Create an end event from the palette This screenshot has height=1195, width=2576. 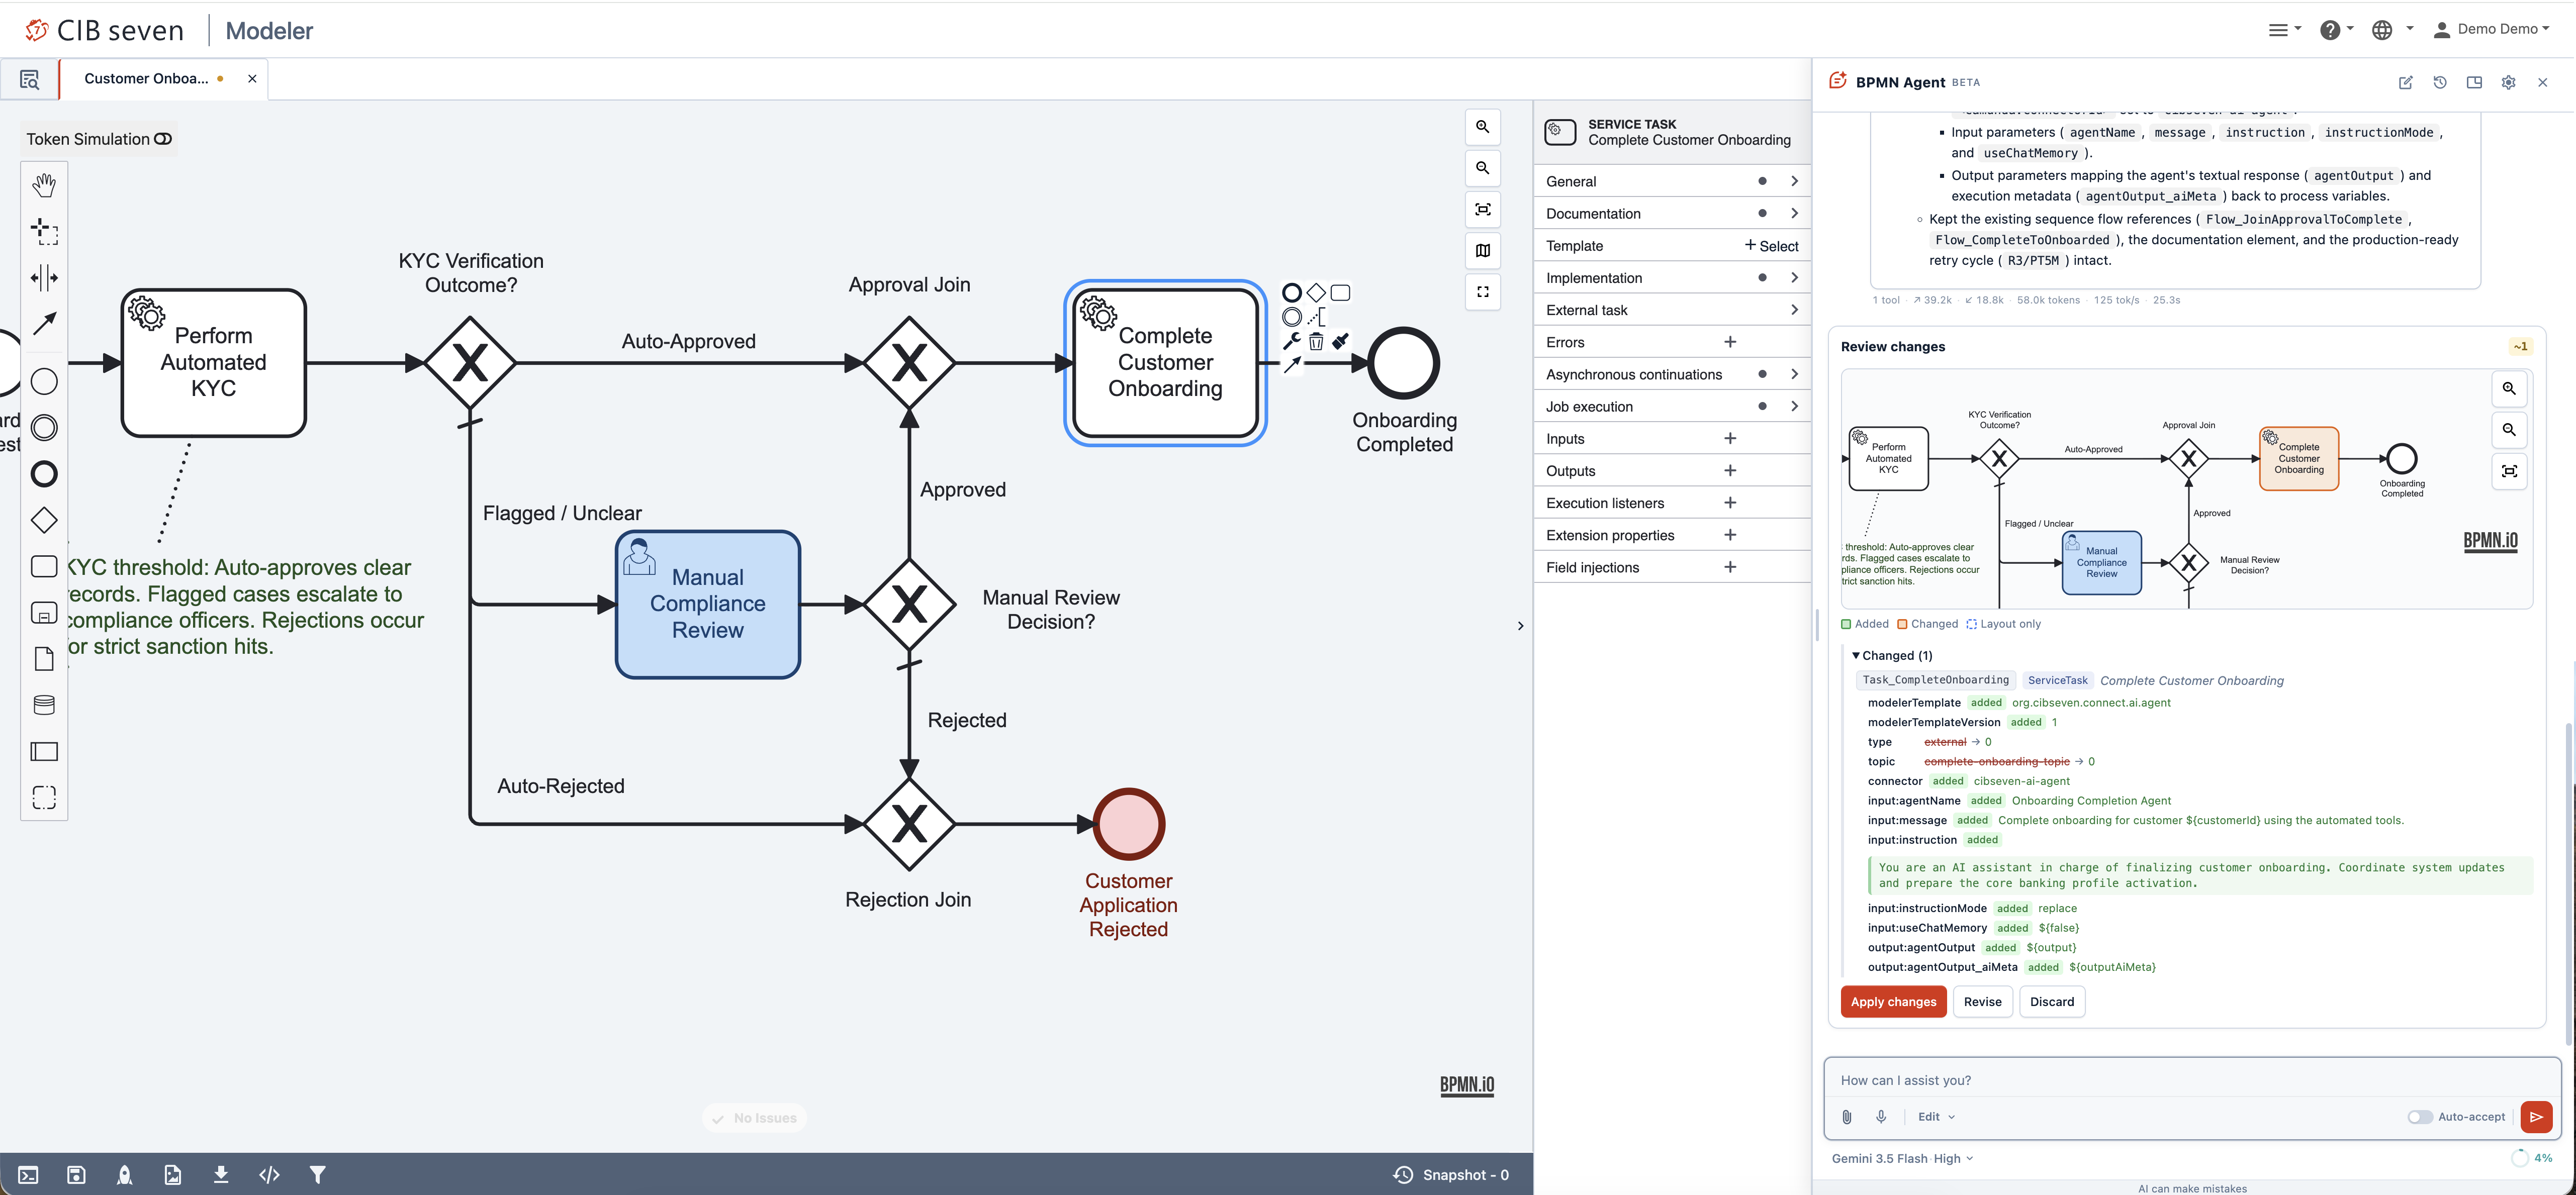point(44,474)
